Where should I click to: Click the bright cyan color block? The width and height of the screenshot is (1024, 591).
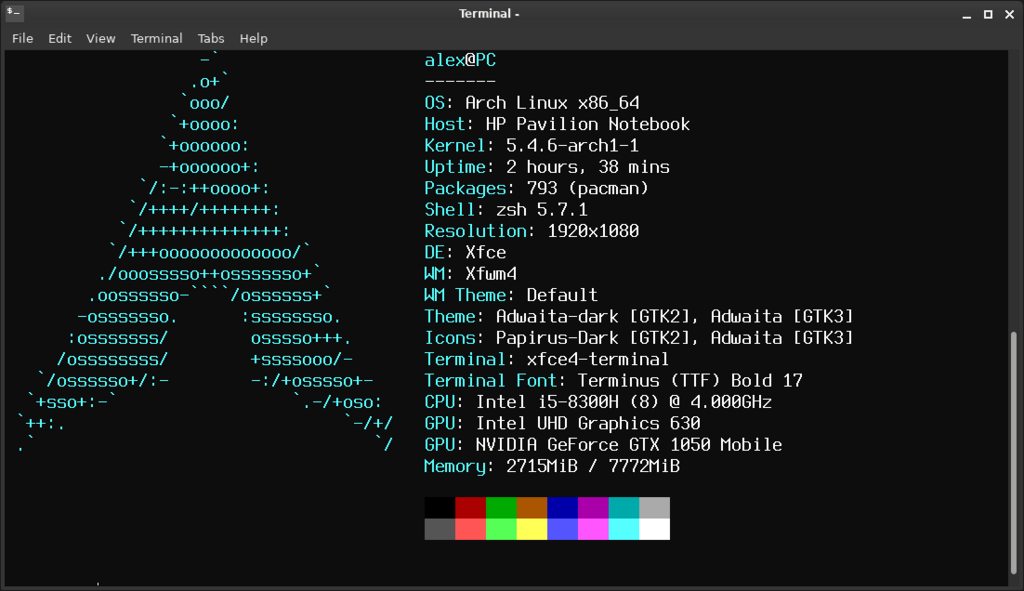(x=624, y=529)
